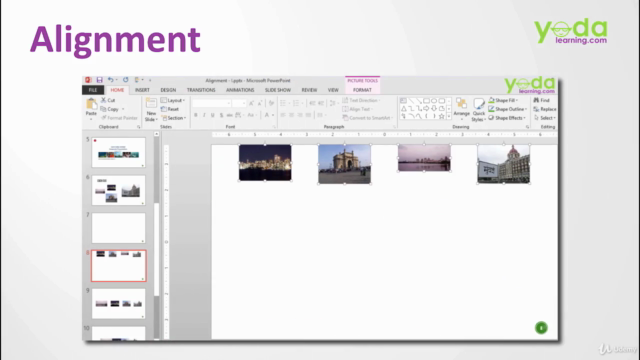Switch to the SLIDE SHOW tab
Viewport: 640px width, 360px height.
pyautogui.click(x=278, y=90)
